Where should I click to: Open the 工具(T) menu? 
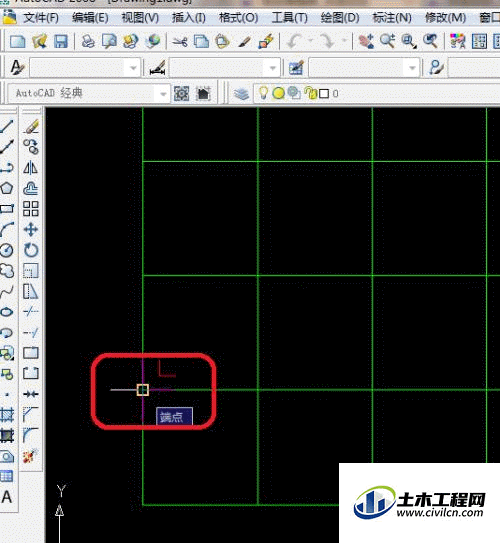tap(289, 18)
